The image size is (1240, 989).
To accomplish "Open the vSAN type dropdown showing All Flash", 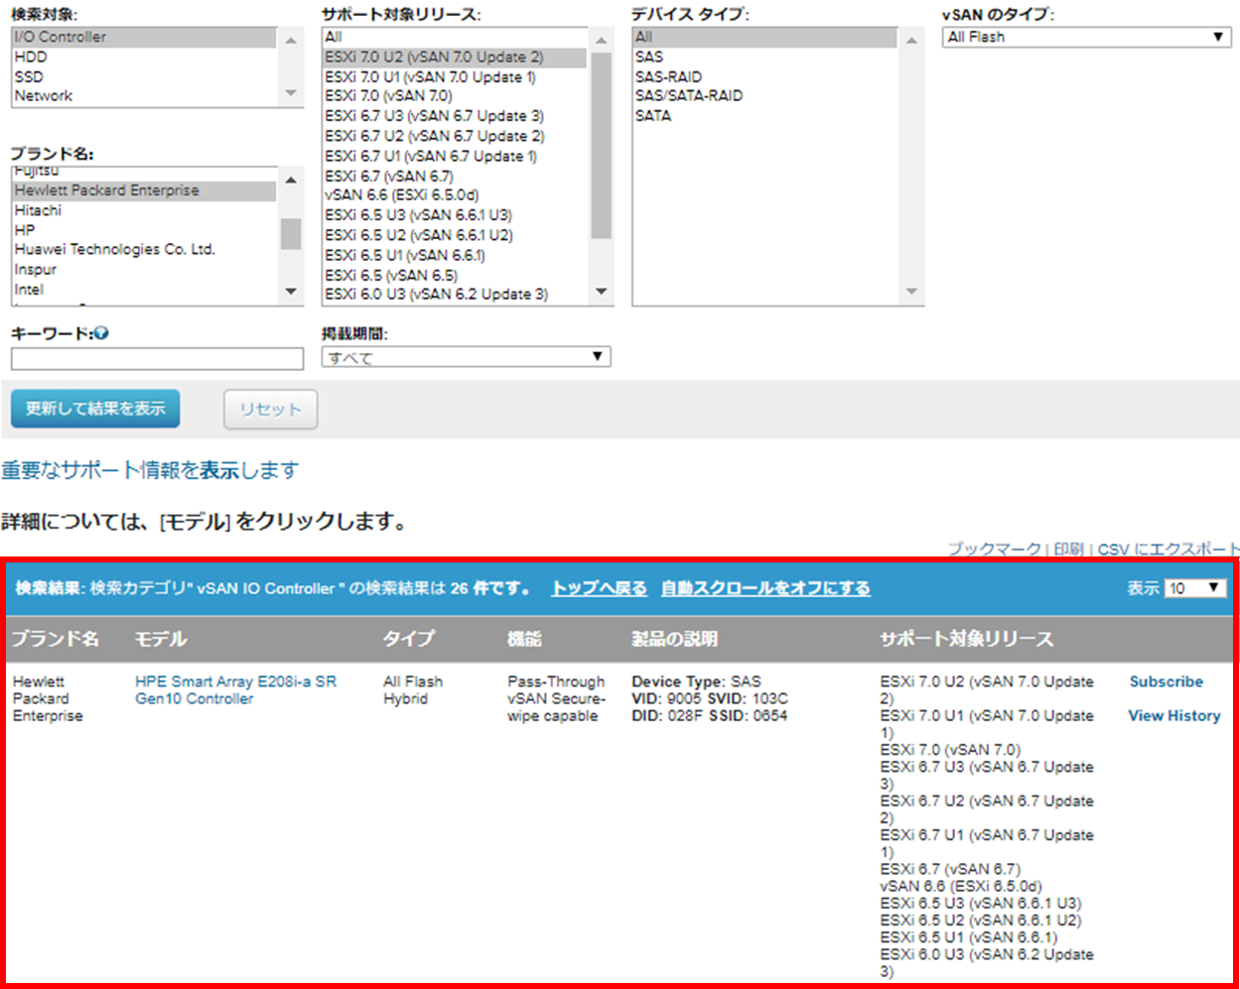I will [1086, 37].
